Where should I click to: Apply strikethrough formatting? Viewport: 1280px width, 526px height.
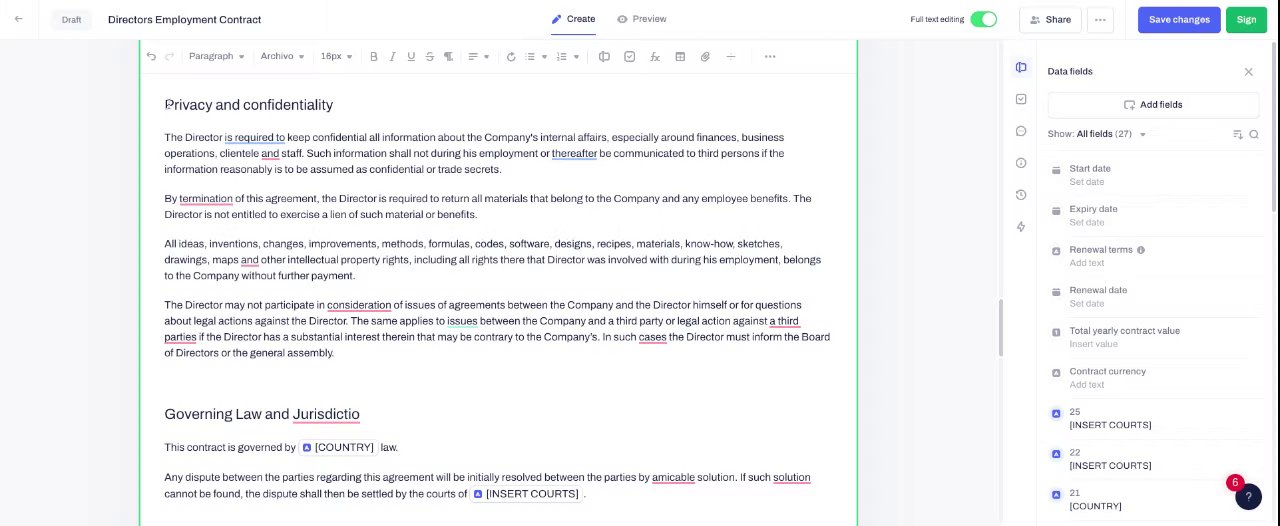click(x=429, y=57)
